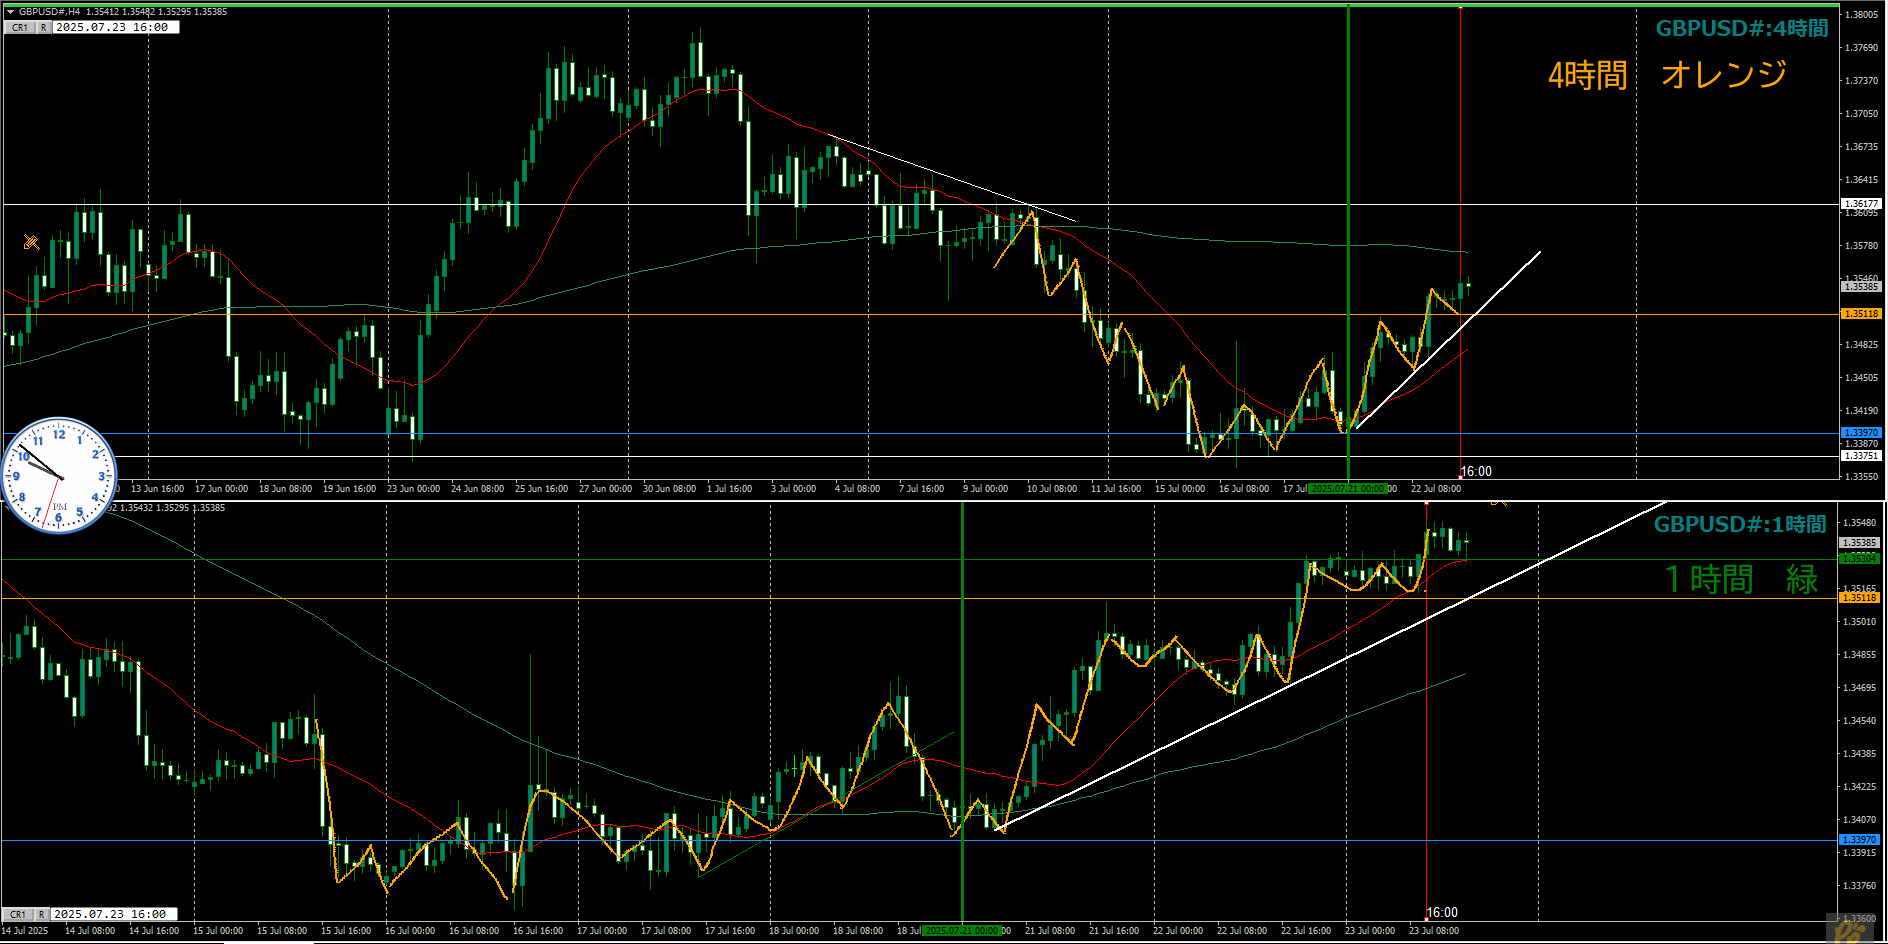Click the GBPUSD#:4時間 chart title label

click(1741, 28)
